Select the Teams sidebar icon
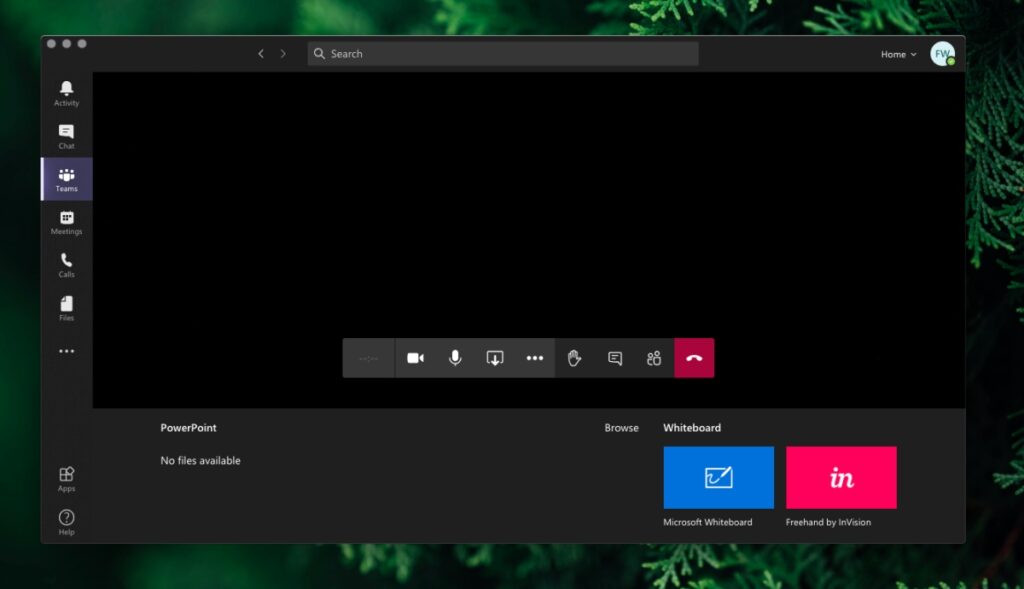 point(67,179)
